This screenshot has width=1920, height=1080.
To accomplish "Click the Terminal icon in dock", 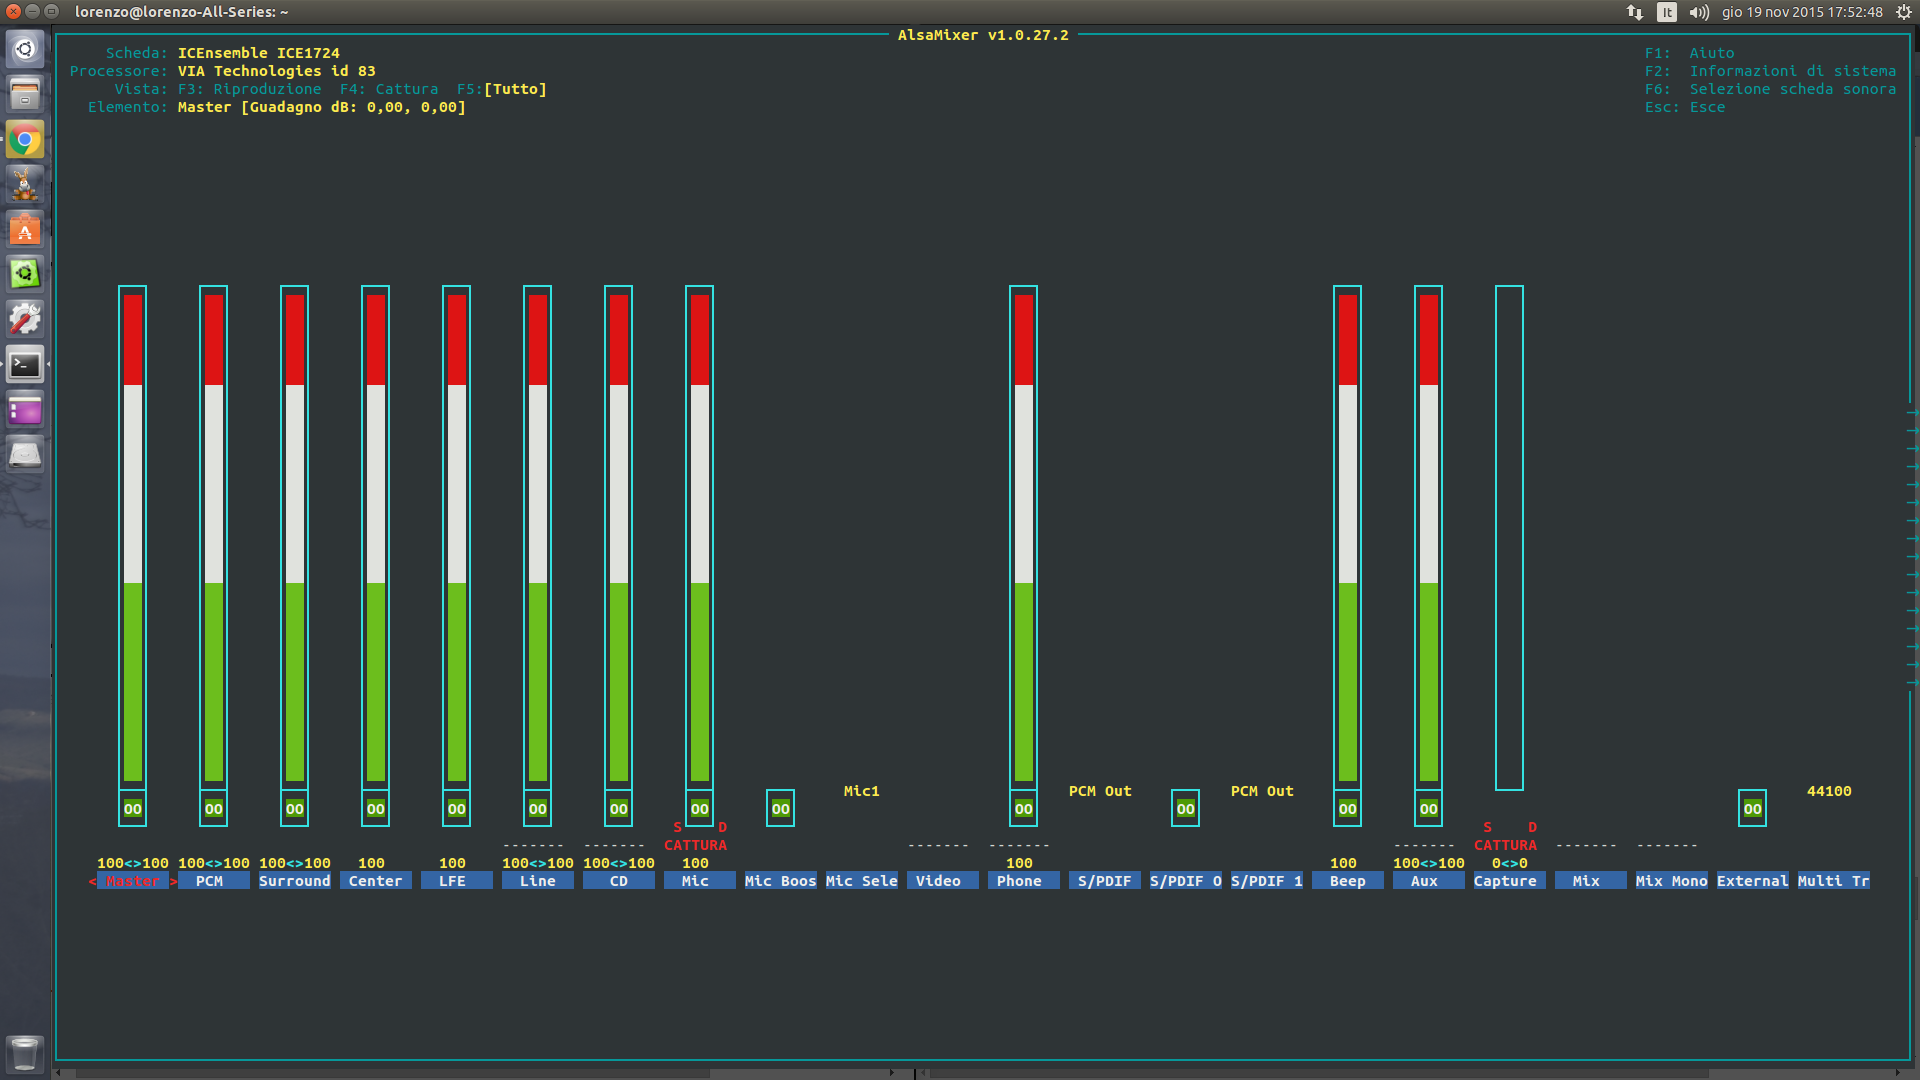I will (25, 365).
